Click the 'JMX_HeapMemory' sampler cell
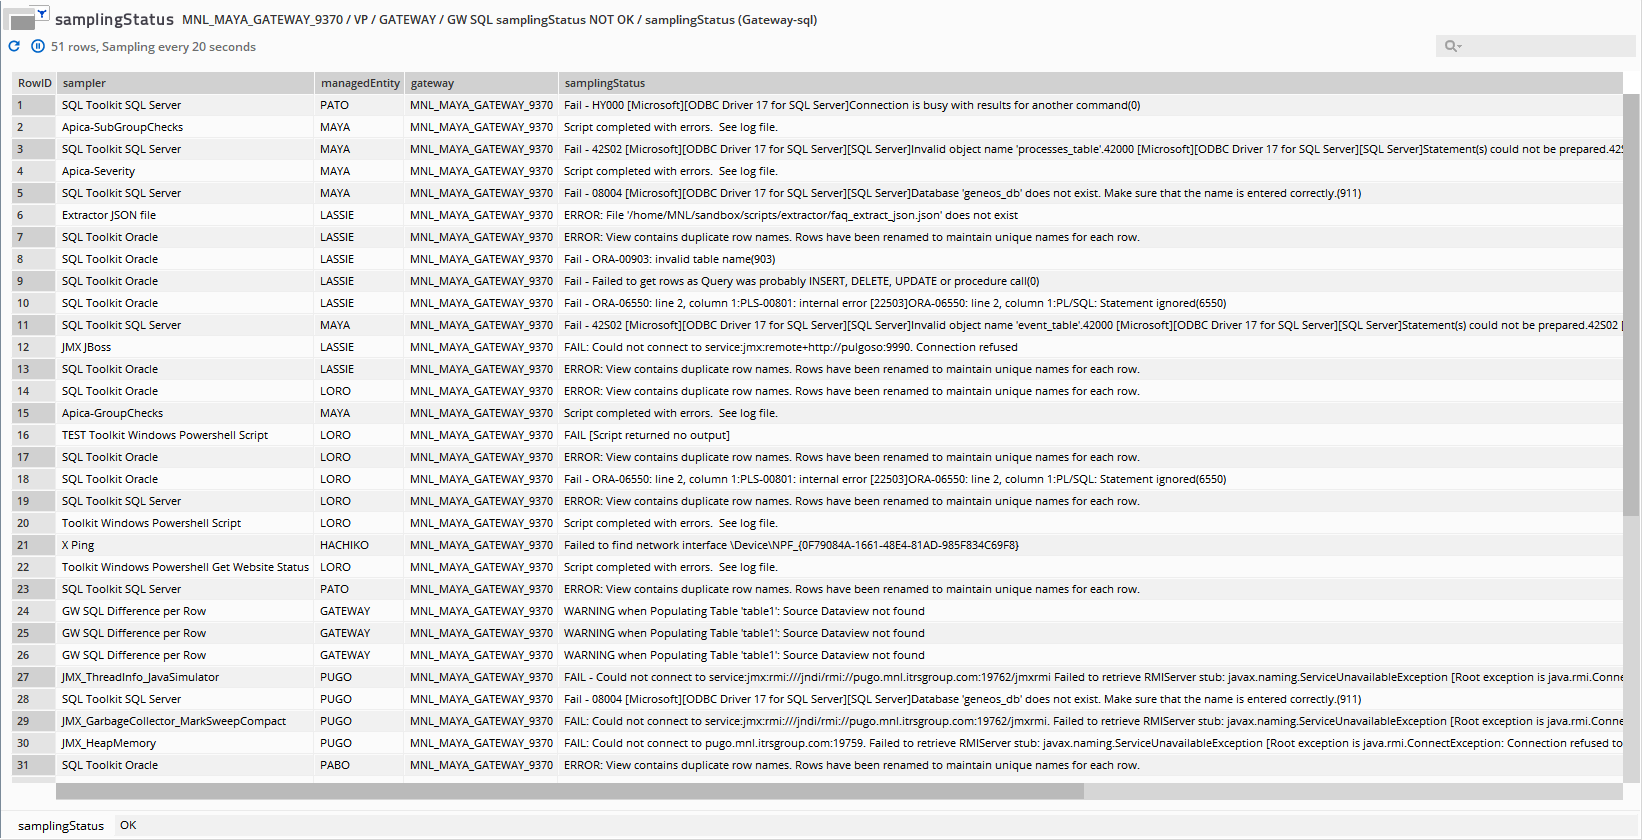The width and height of the screenshot is (1642, 840). (x=109, y=743)
